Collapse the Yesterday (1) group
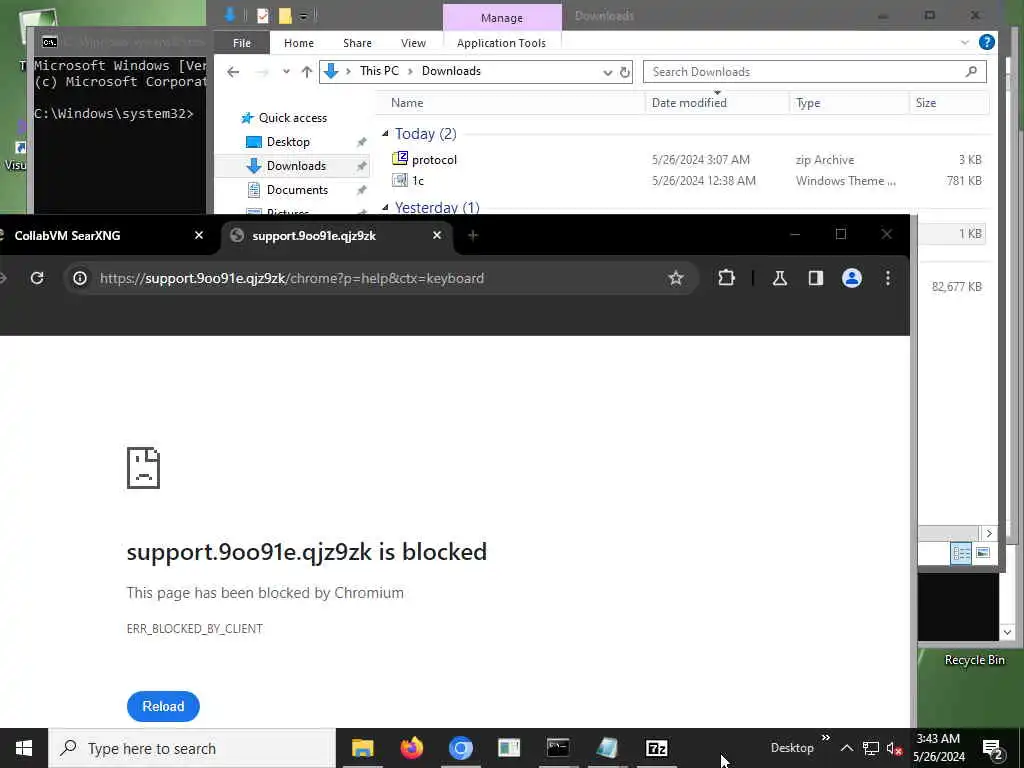The image size is (1024, 768). coord(385,207)
